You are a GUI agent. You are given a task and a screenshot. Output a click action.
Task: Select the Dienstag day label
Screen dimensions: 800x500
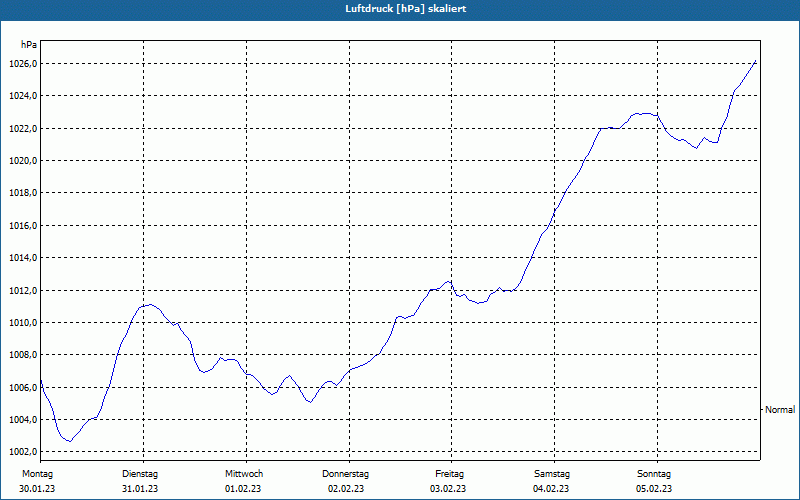pyautogui.click(x=140, y=474)
